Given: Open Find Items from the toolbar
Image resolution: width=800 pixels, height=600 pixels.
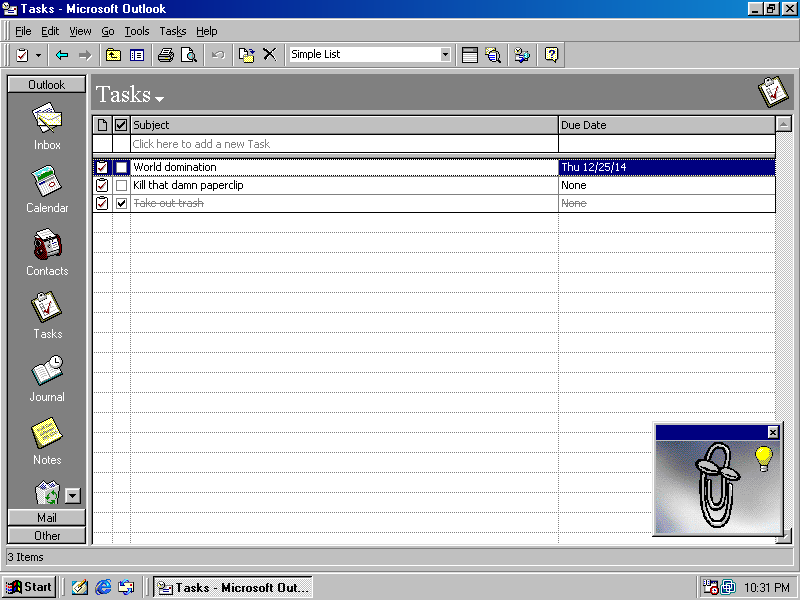Looking at the screenshot, I should click(x=493, y=55).
